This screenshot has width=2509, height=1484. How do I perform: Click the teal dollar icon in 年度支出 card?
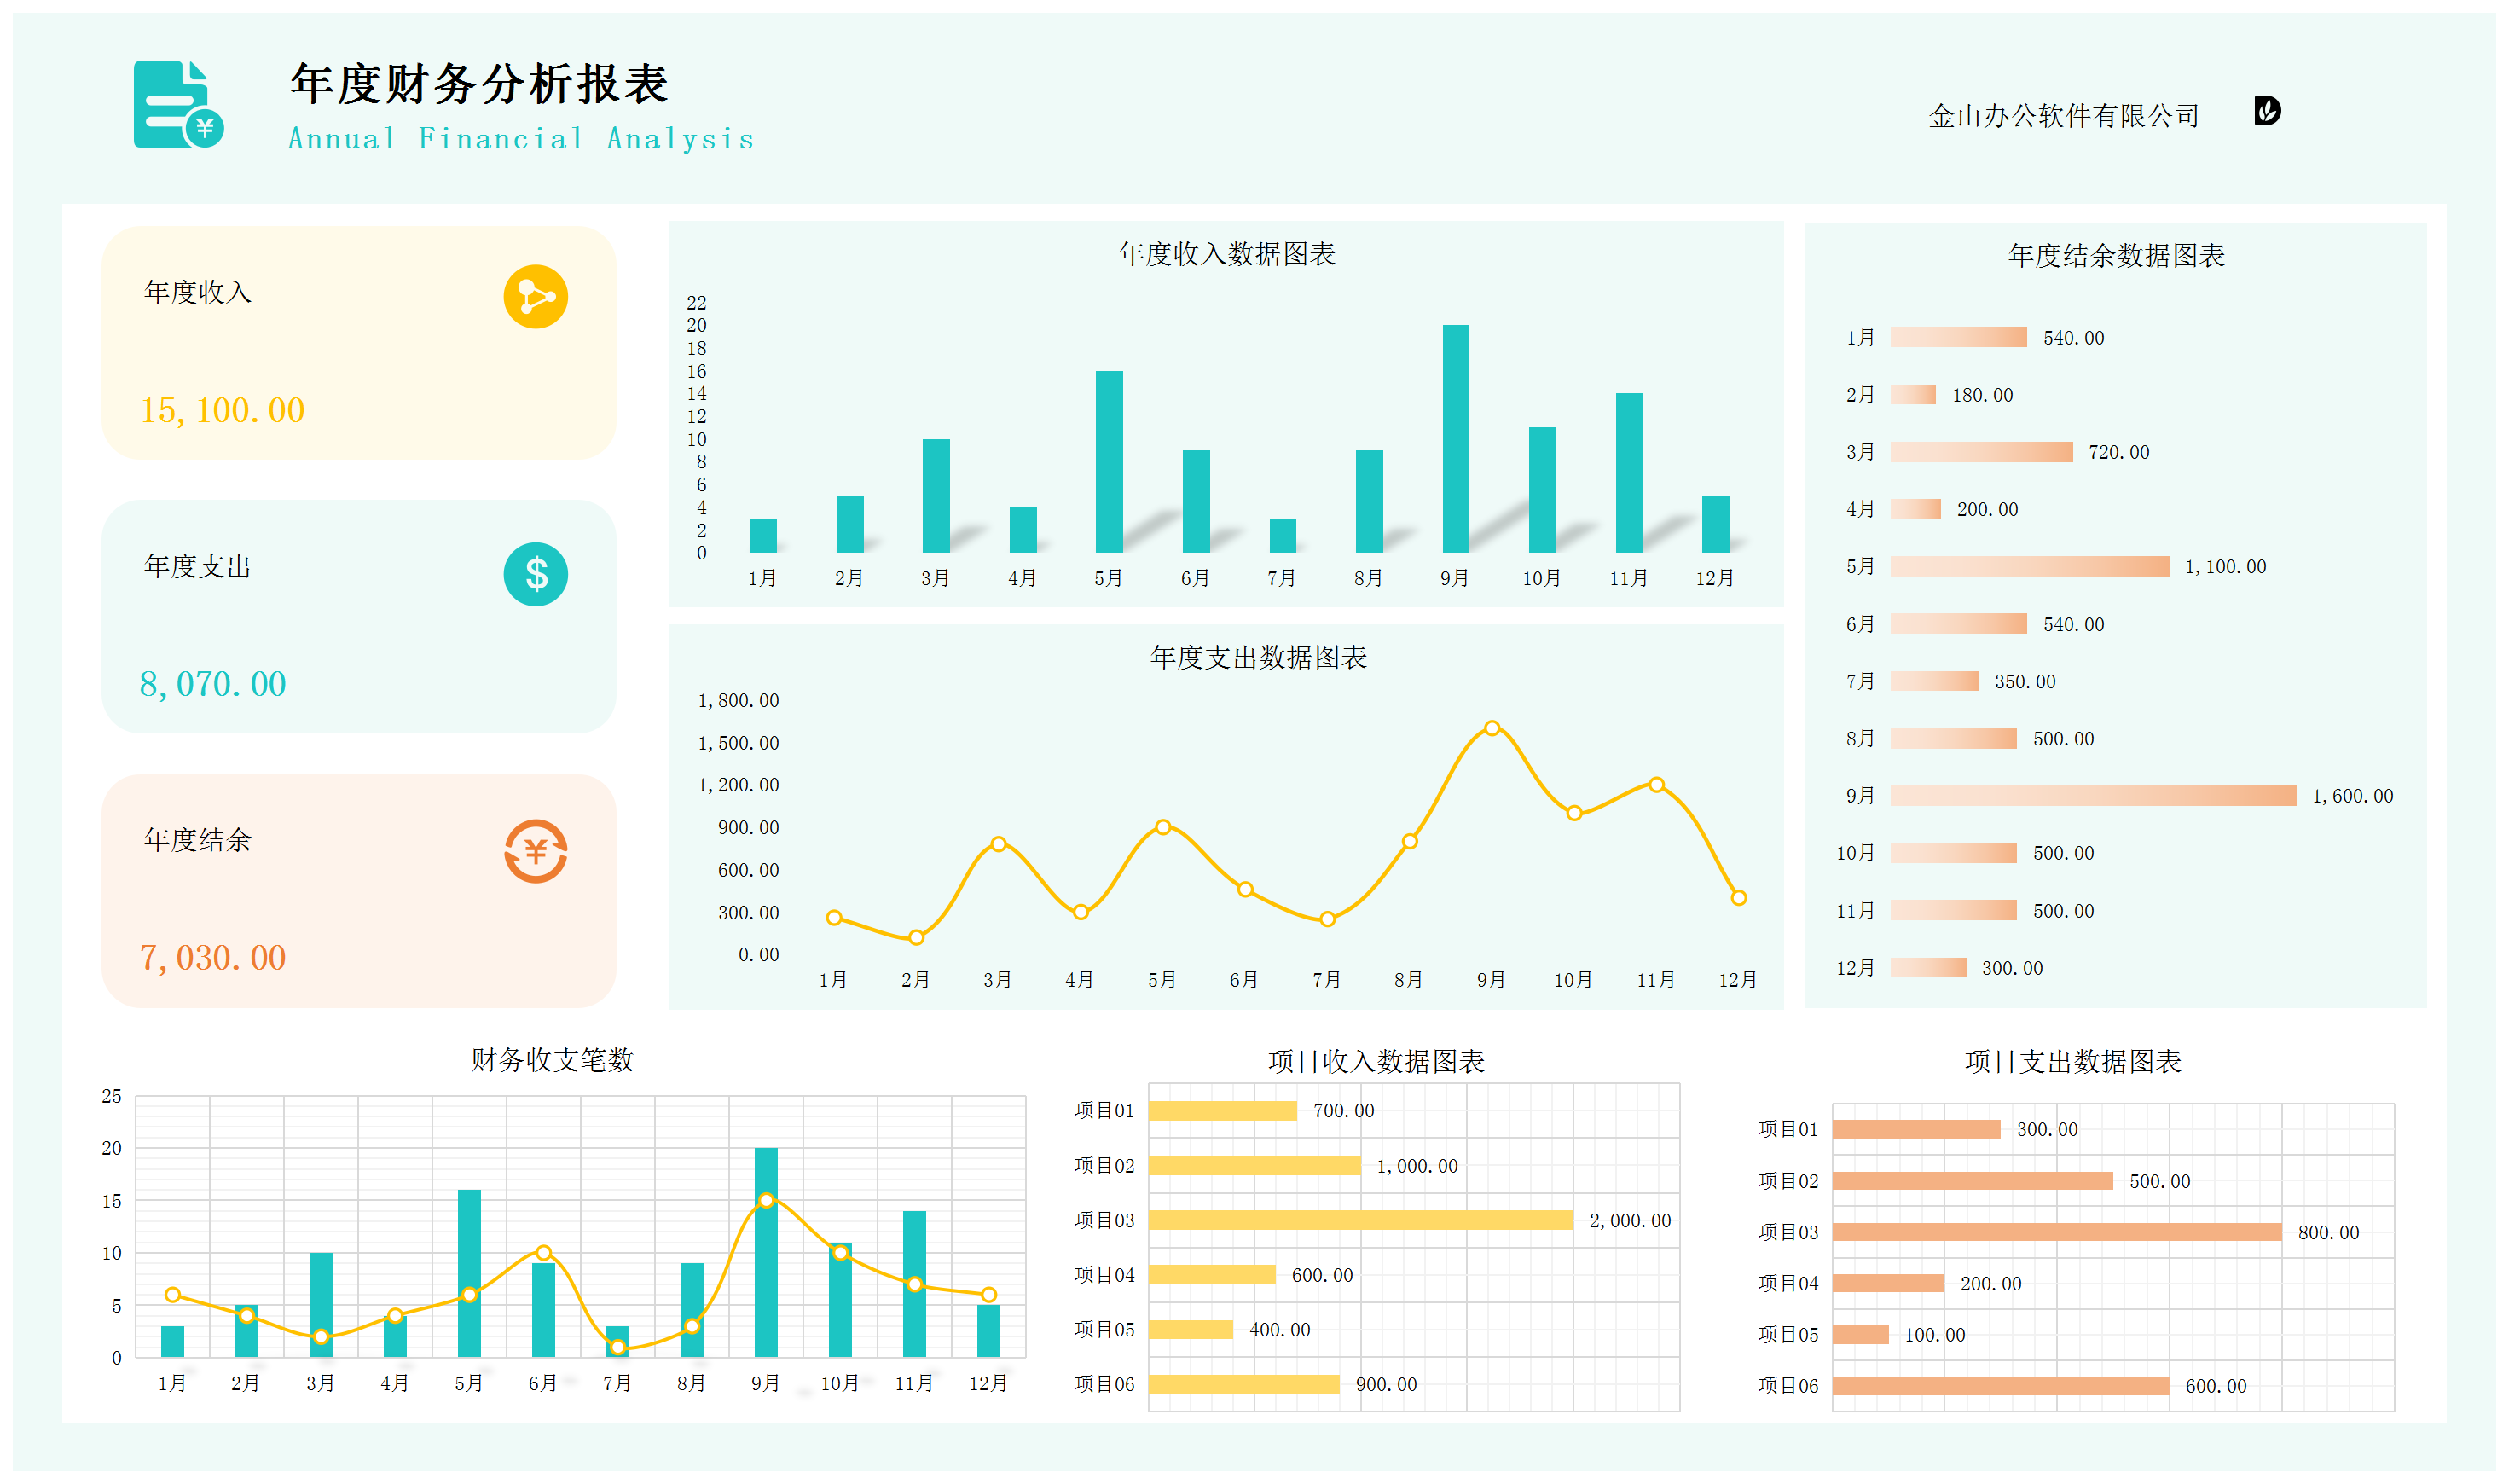tap(535, 574)
